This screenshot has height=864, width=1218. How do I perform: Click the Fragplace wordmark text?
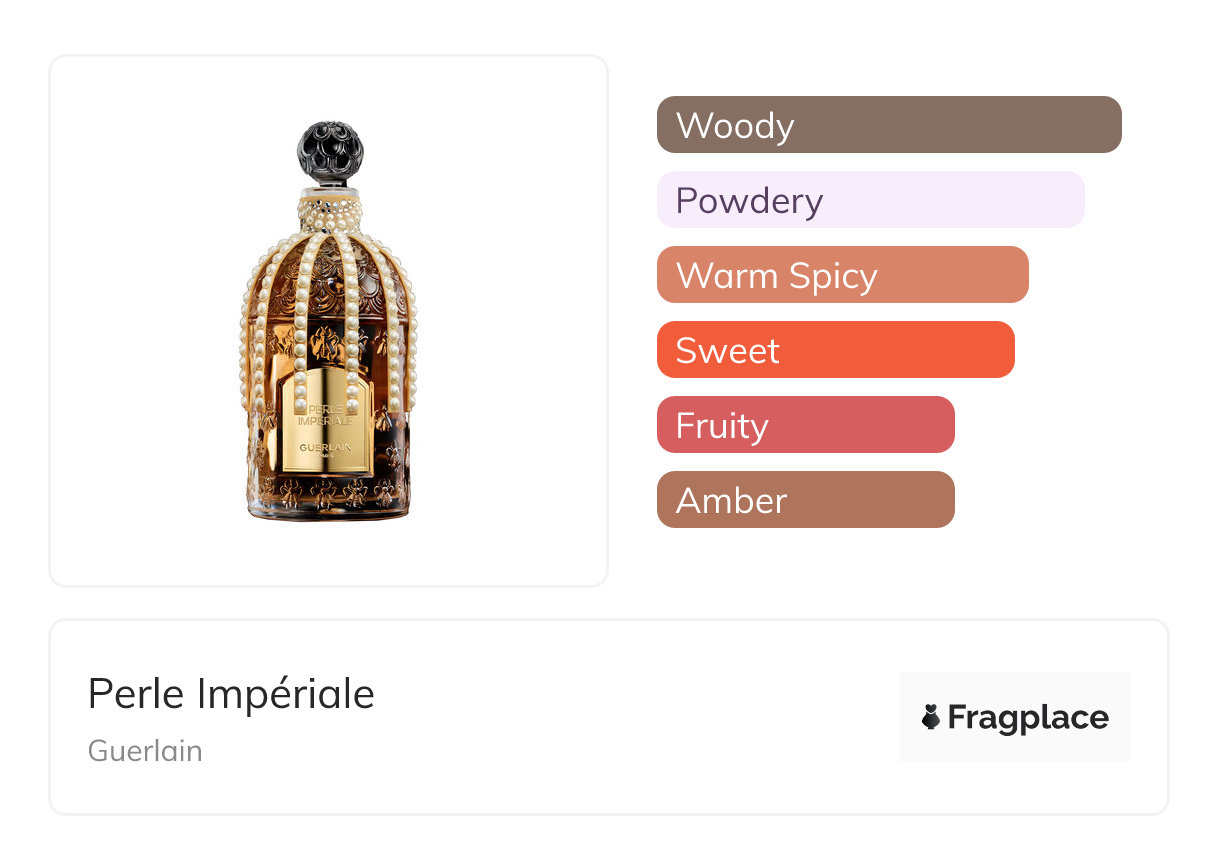[x=1028, y=717]
